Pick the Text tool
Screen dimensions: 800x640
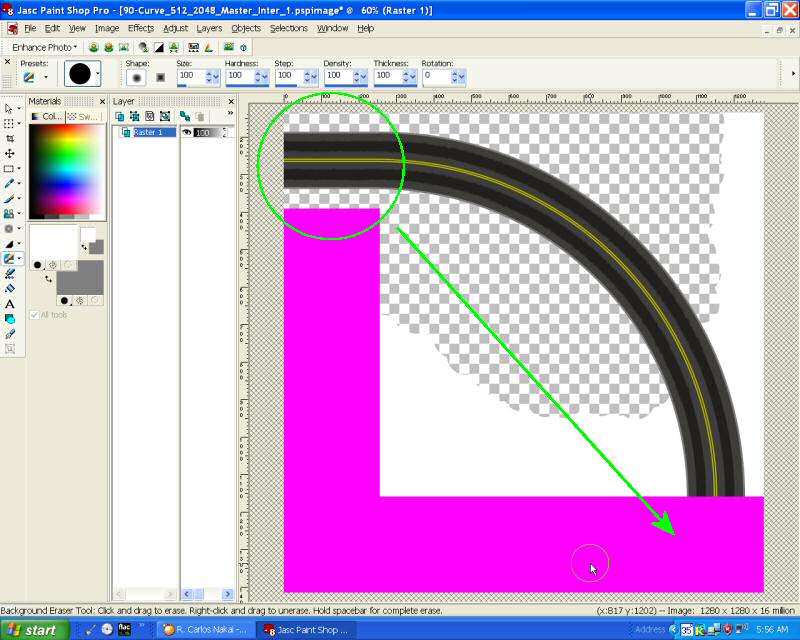pos(10,303)
